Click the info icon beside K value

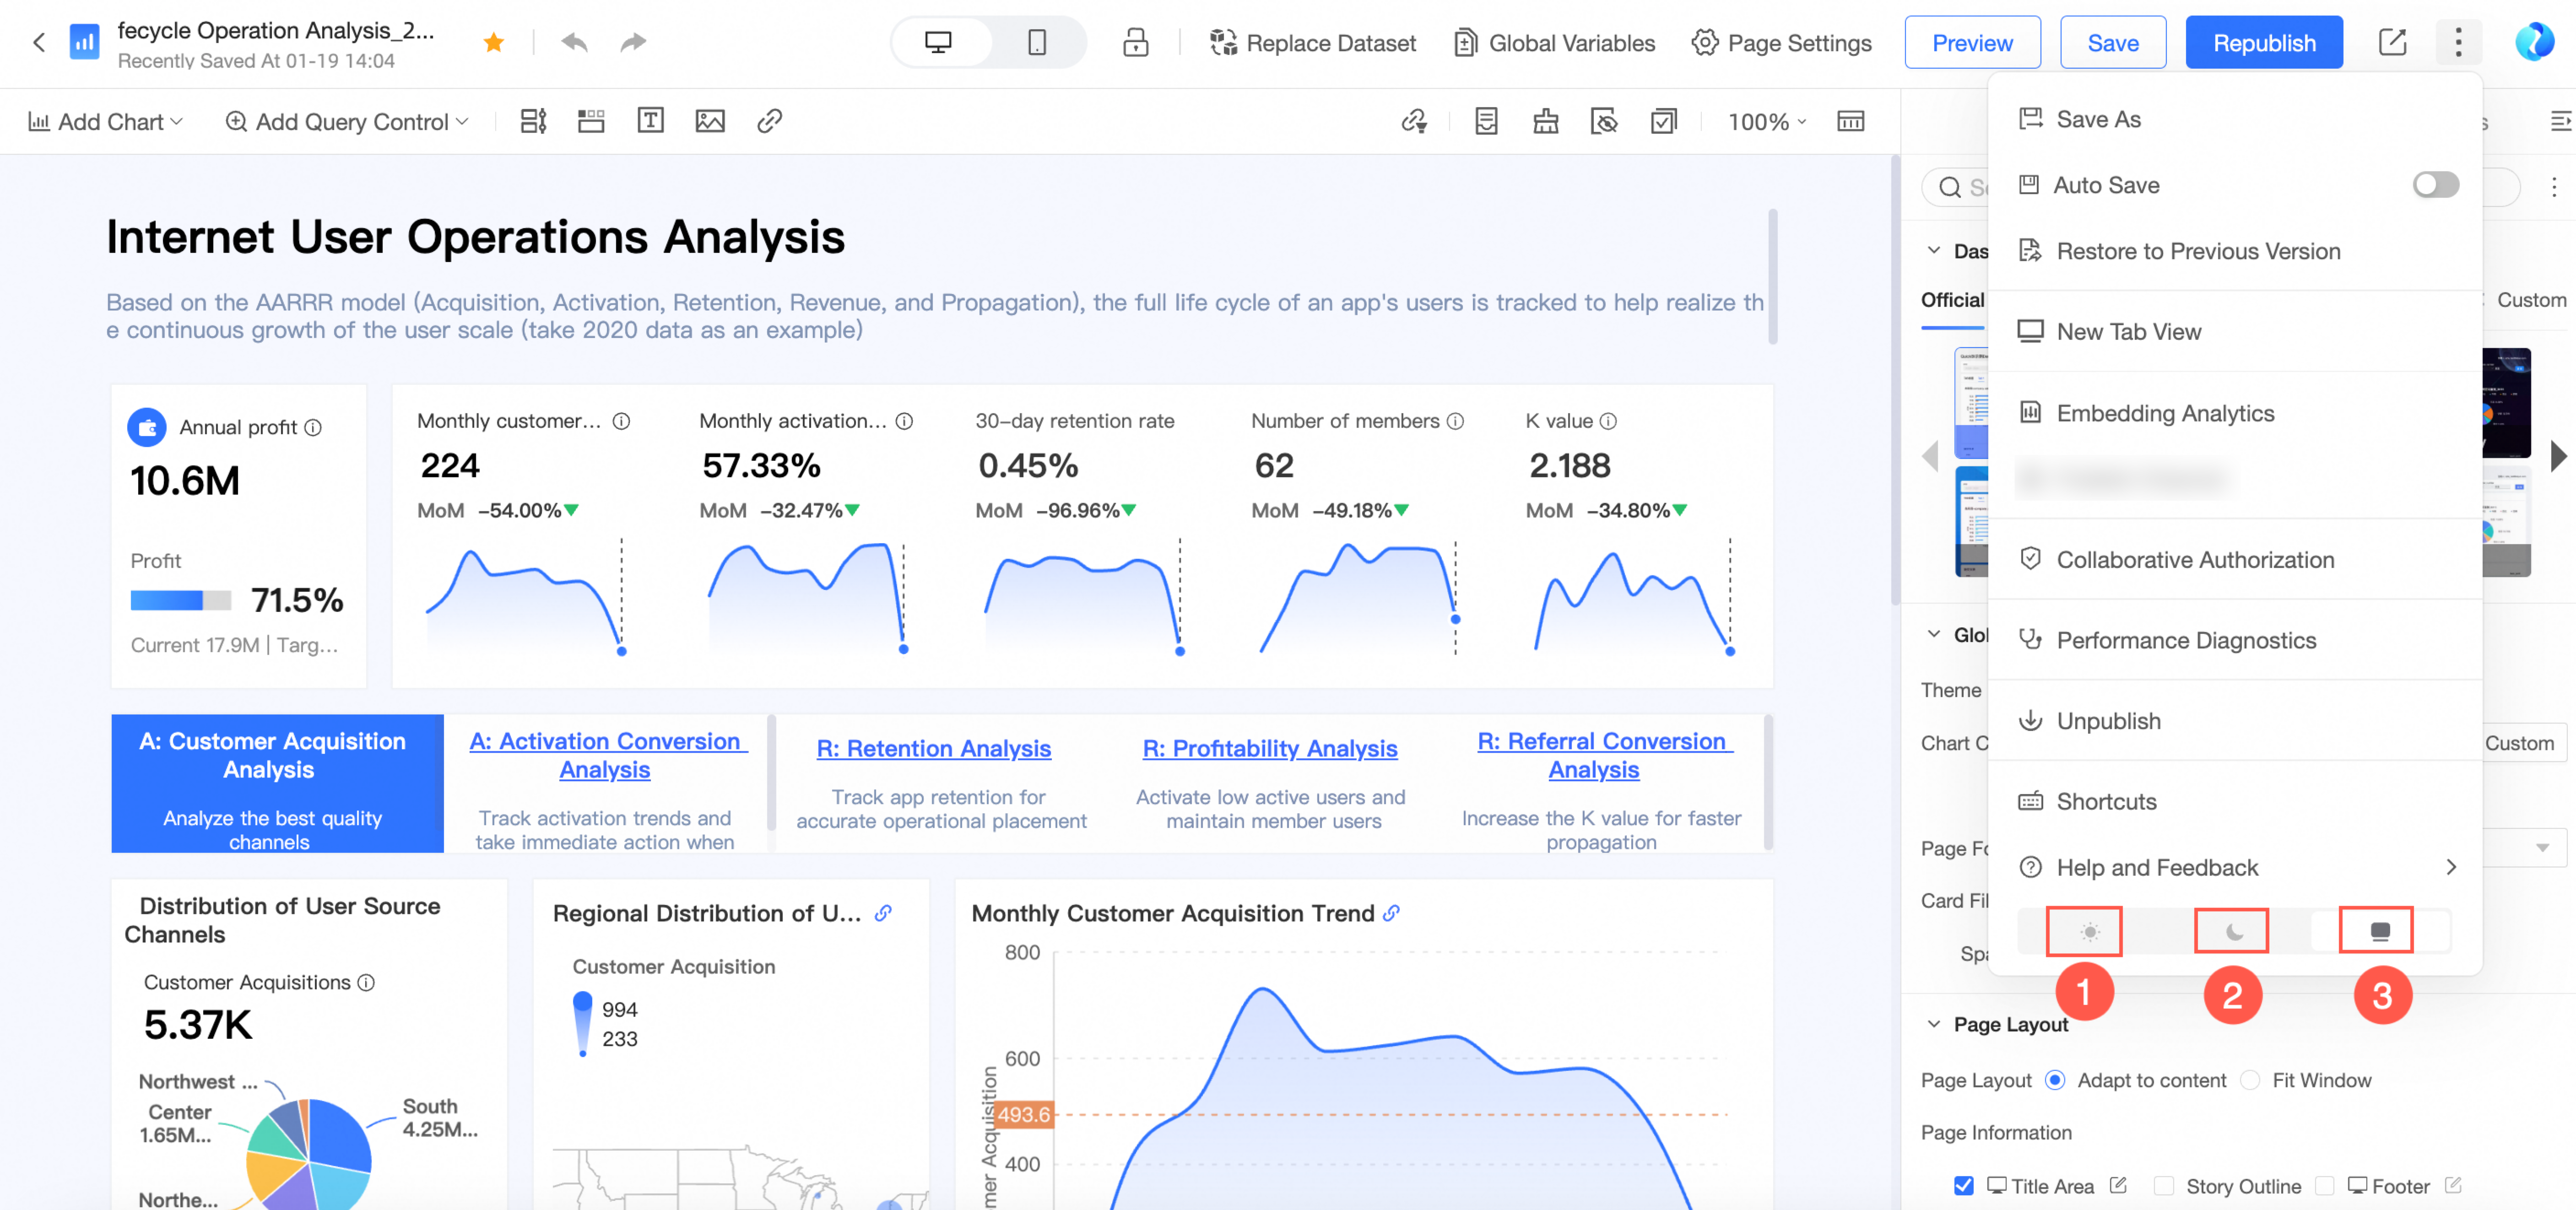(1608, 421)
